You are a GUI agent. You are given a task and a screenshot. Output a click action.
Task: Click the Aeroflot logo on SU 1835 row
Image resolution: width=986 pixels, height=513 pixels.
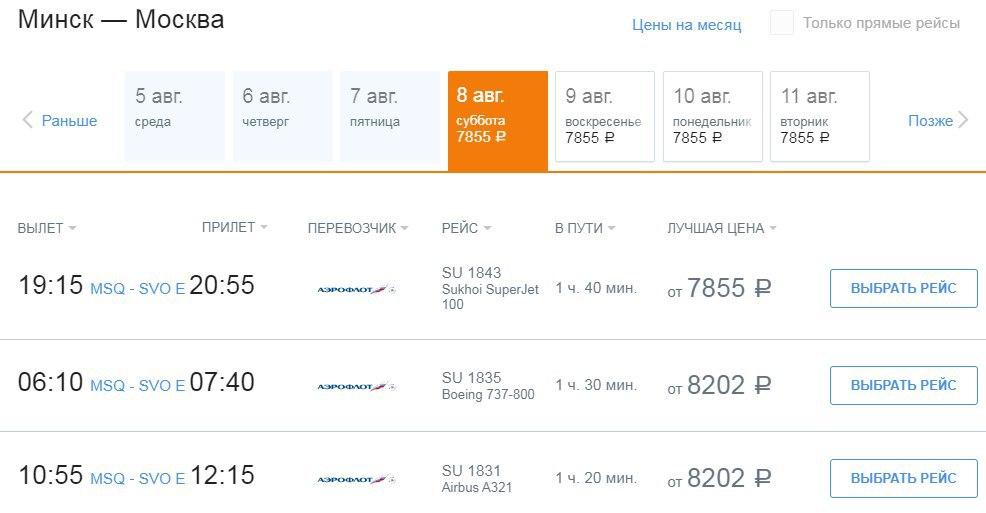pyautogui.click(x=356, y=385)
